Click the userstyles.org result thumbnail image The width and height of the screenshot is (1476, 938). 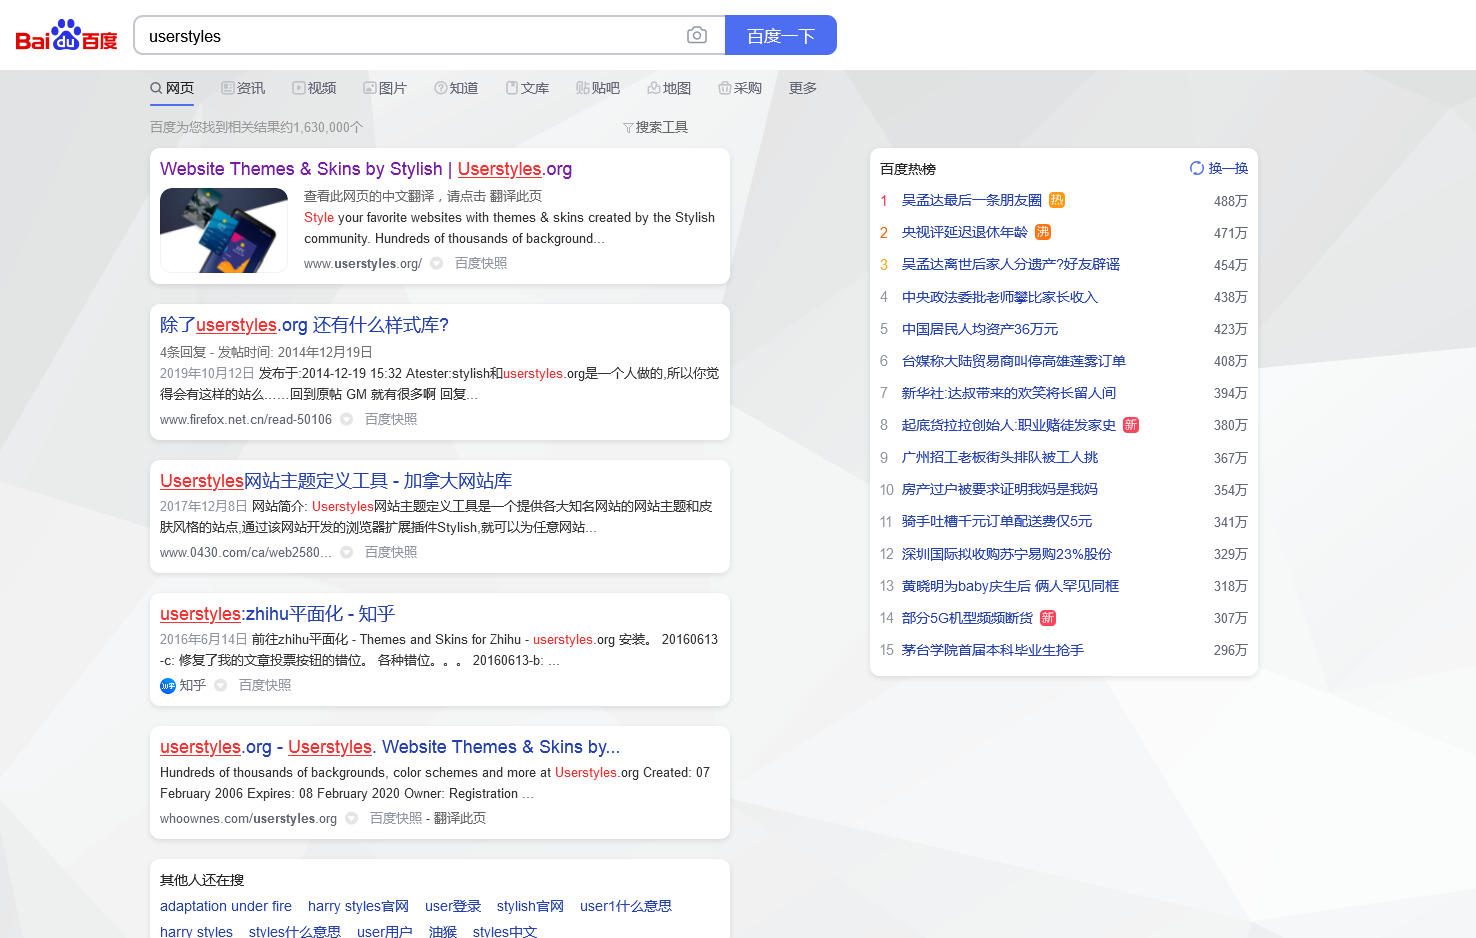[x=224, y=230]
